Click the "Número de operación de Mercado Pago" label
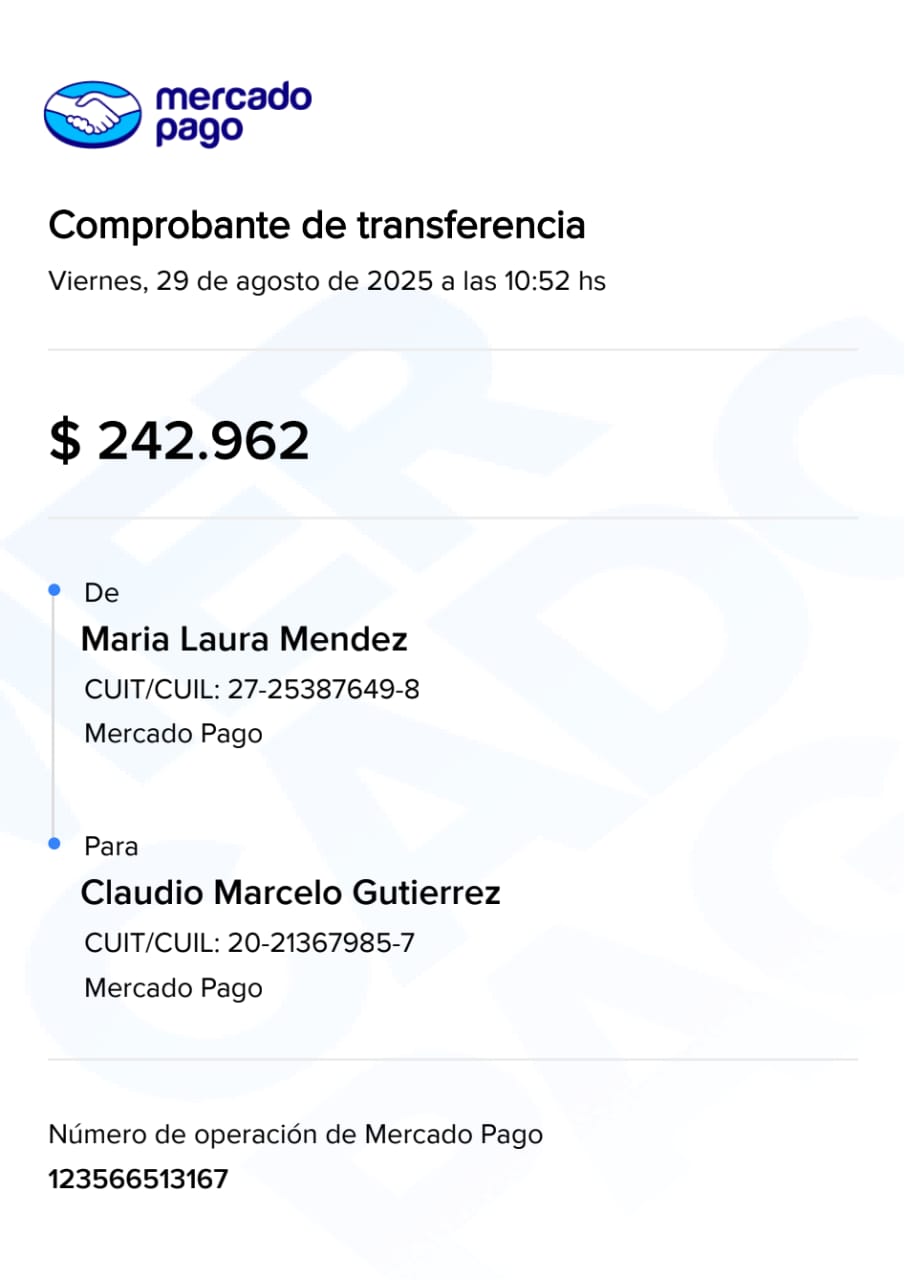This screenshot has width=905, height=1280. [295, 1135]
